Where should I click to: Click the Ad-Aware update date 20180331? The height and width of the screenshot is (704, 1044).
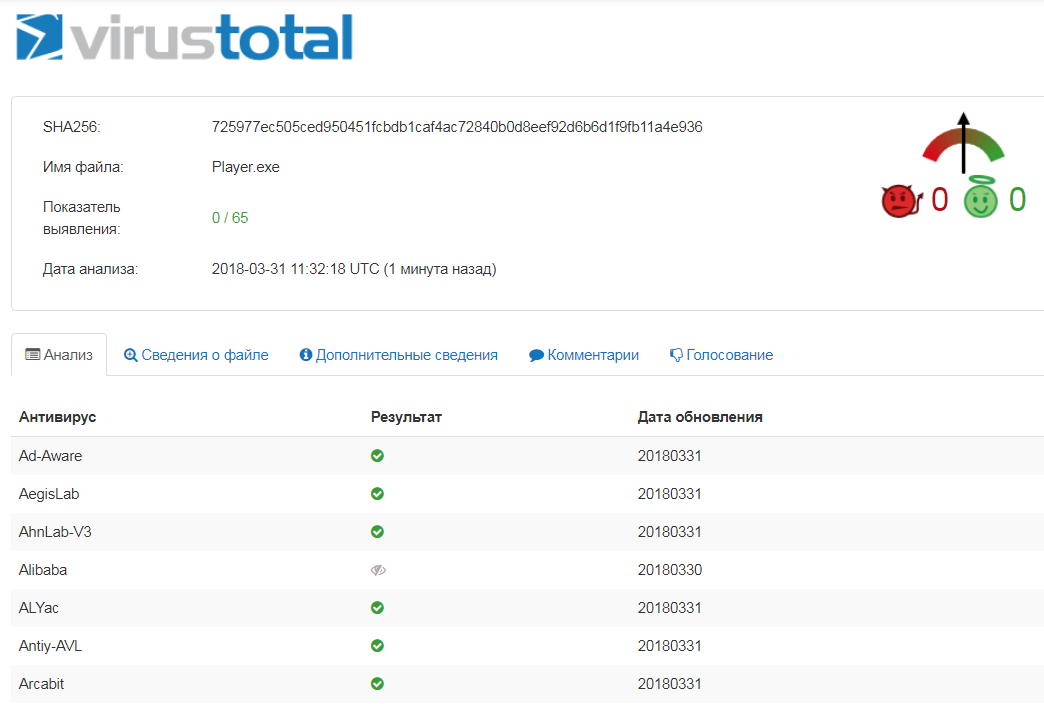click(670, 456)
